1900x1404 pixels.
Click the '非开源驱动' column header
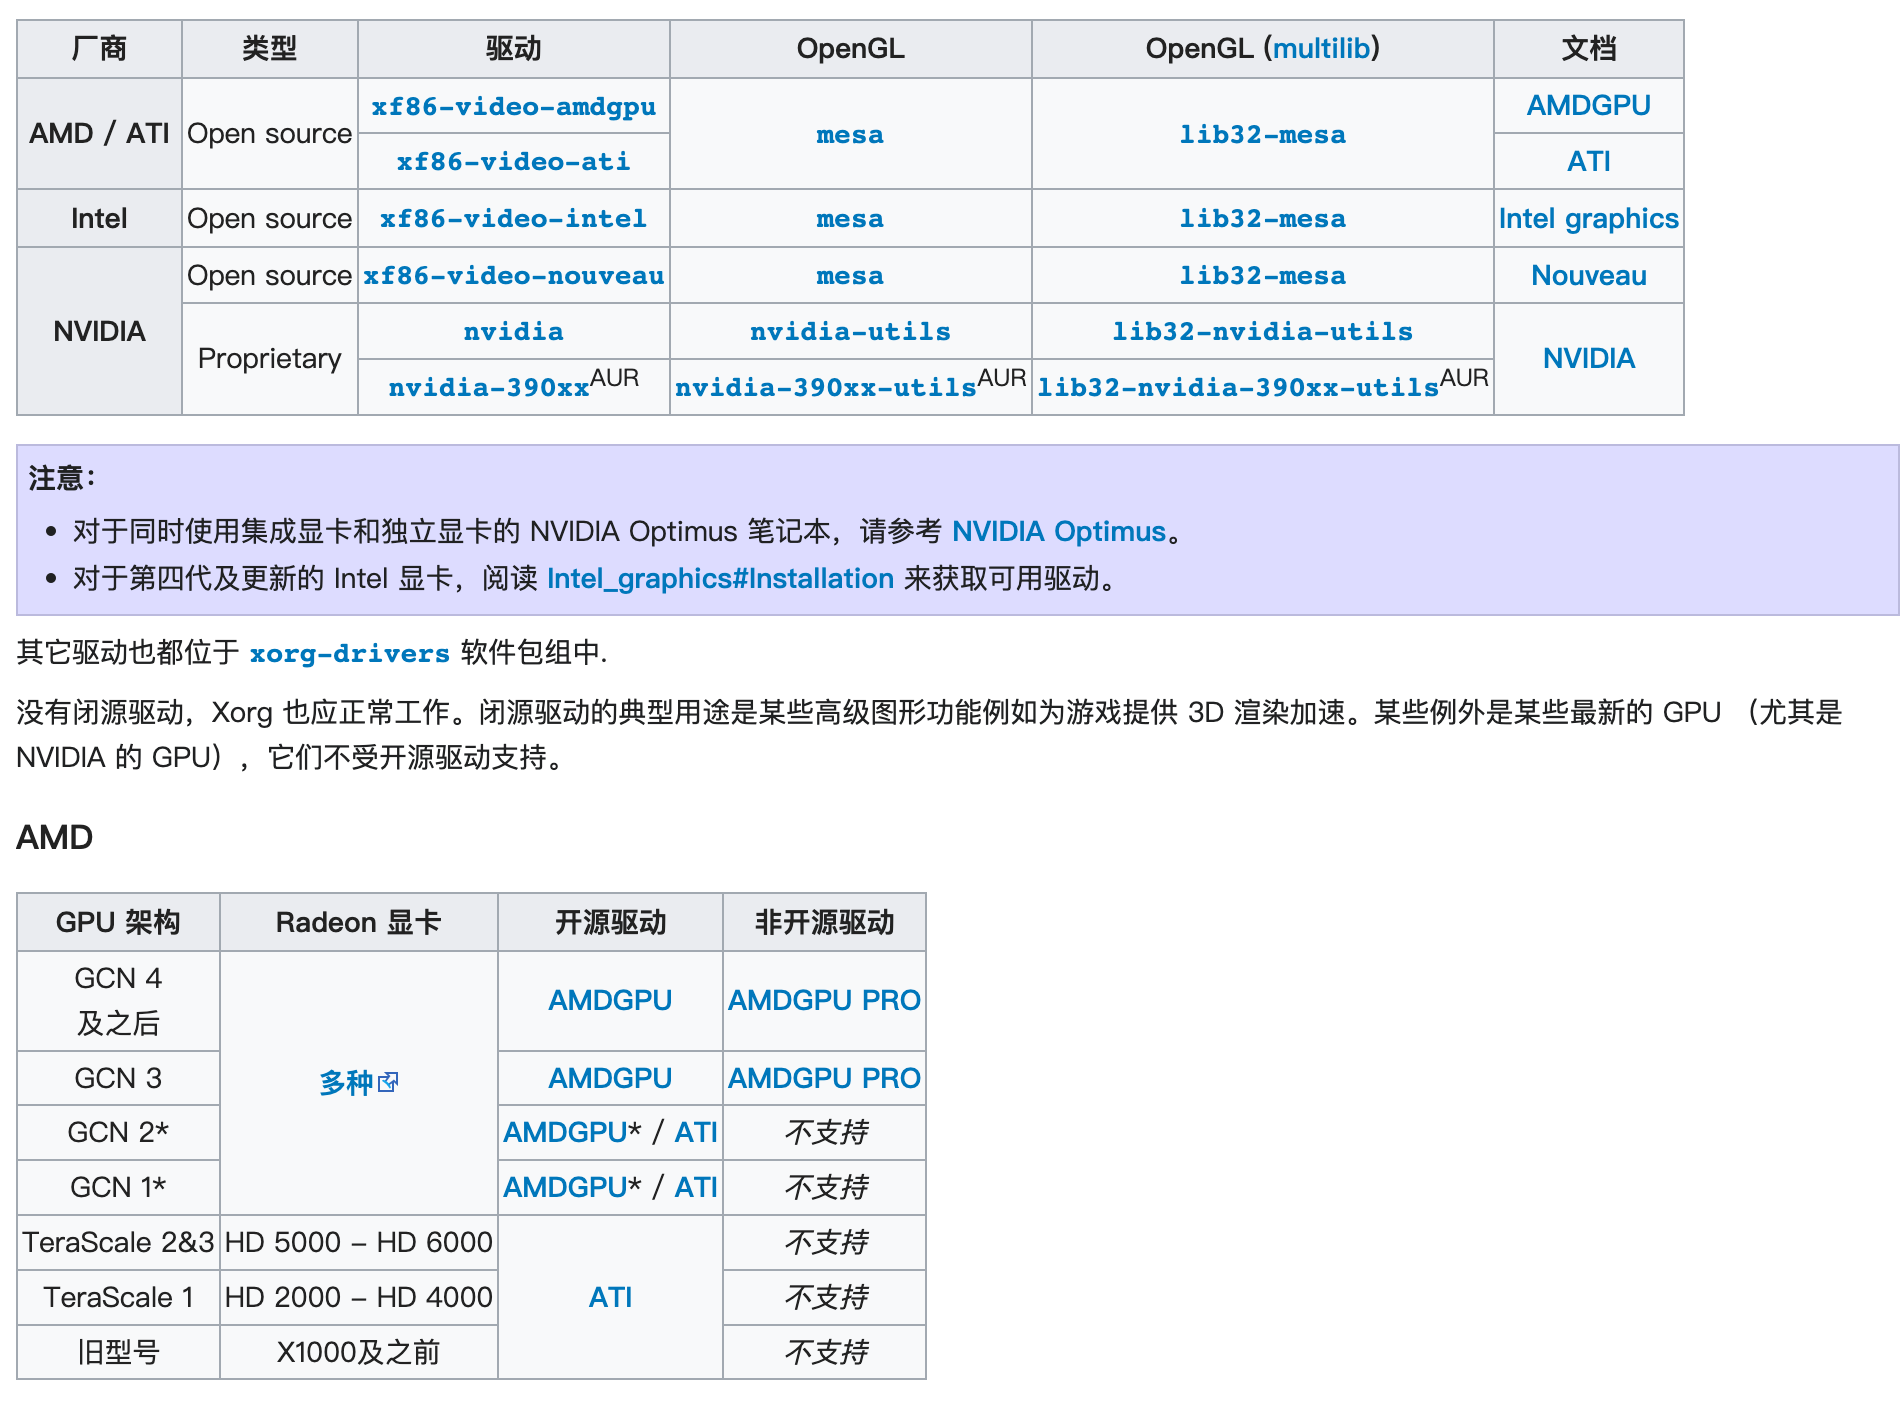824,922
